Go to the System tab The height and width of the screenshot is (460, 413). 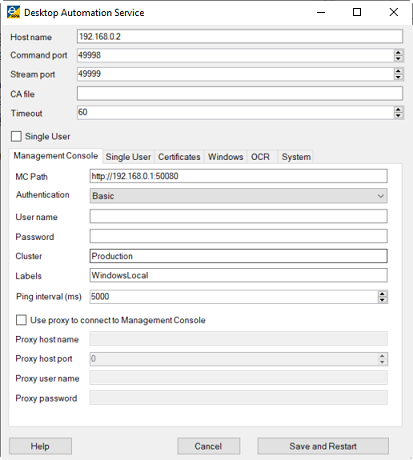(296, 157)
